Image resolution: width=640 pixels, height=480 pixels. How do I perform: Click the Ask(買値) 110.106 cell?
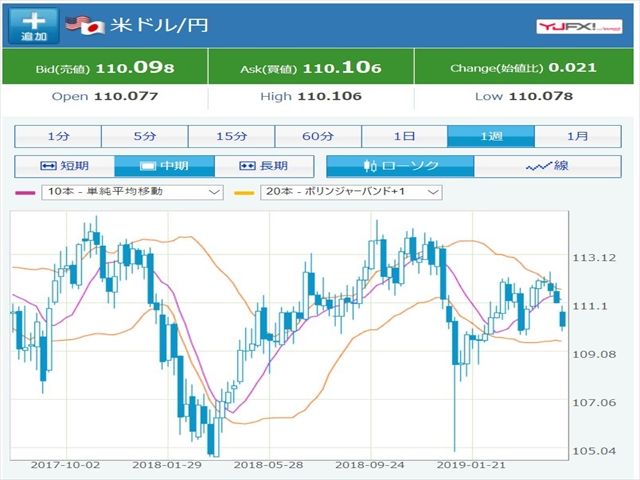[x=311, y=67]
